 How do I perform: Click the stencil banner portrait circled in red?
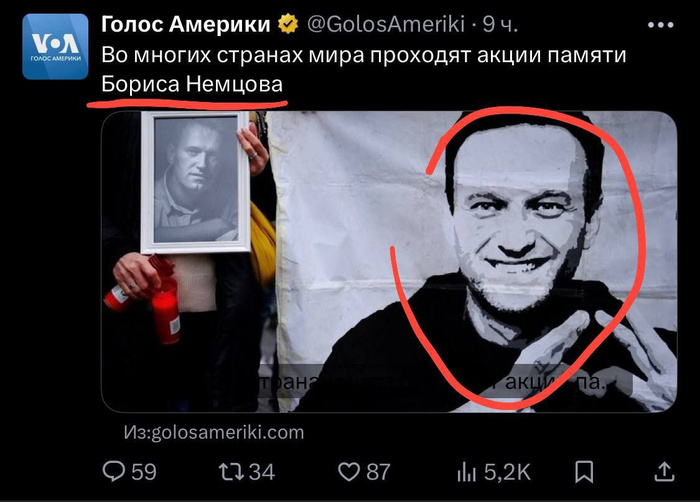click(520, 255)
